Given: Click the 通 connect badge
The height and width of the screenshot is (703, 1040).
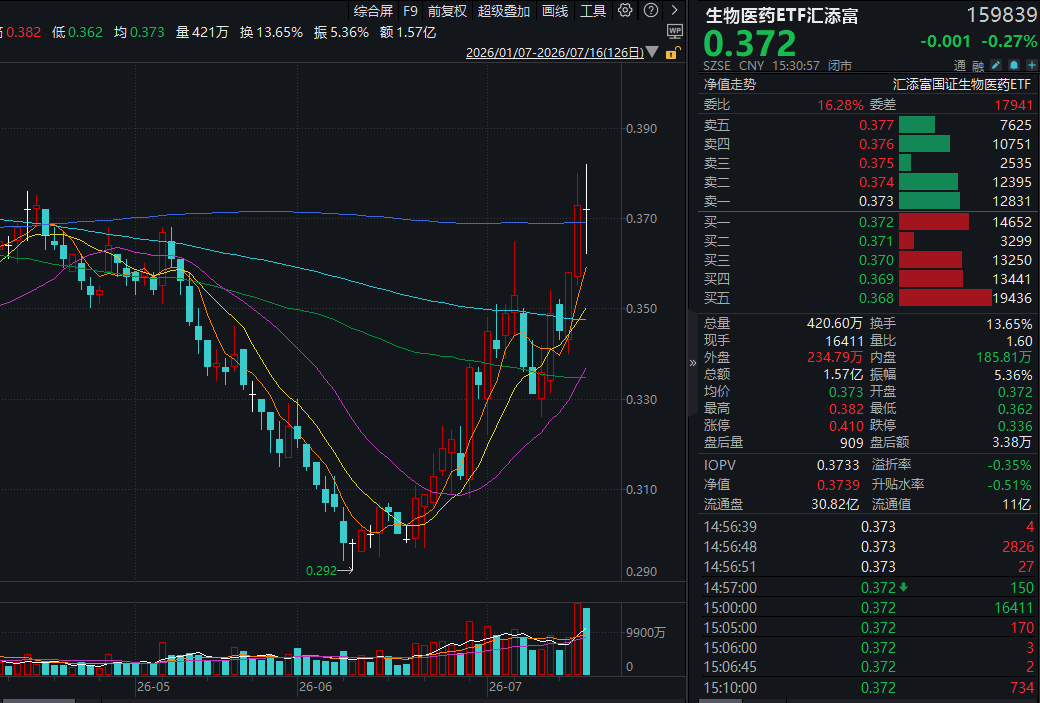Looking at the screenshot, I should [960, 66].
